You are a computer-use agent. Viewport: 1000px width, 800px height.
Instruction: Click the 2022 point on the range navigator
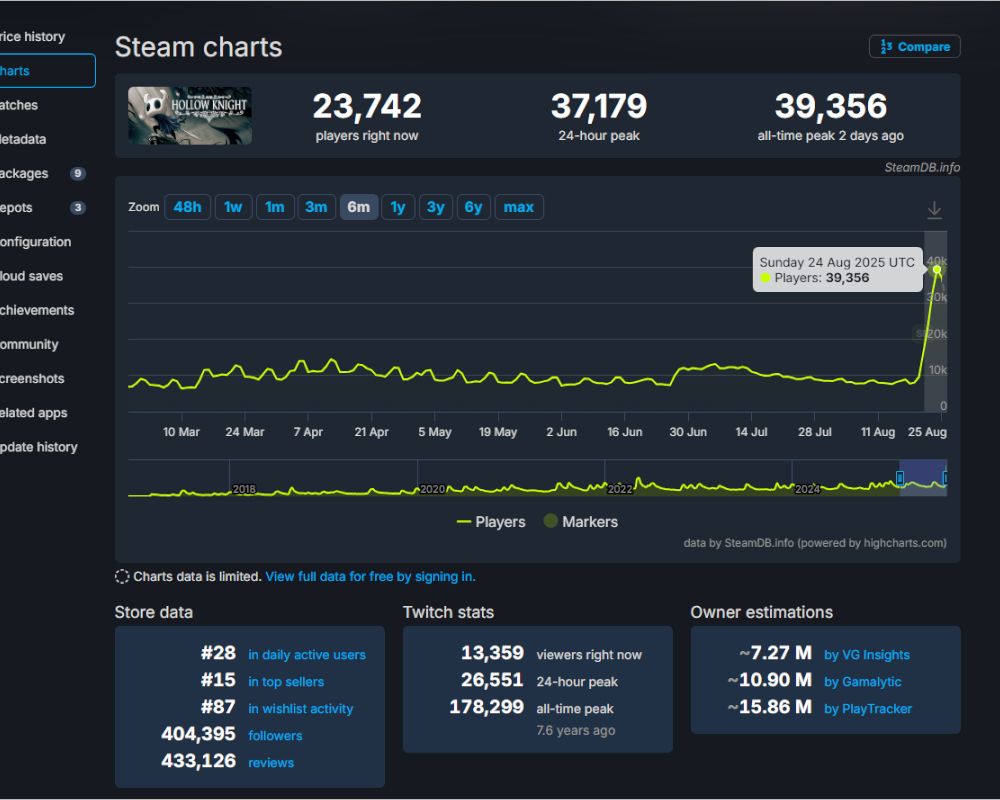tap(620, 490)
